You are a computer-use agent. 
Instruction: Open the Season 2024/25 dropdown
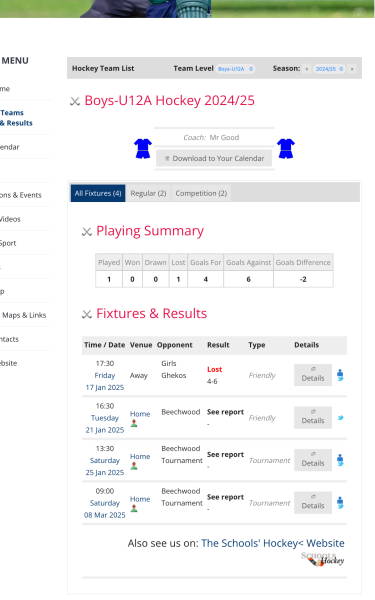pos(329,69)
